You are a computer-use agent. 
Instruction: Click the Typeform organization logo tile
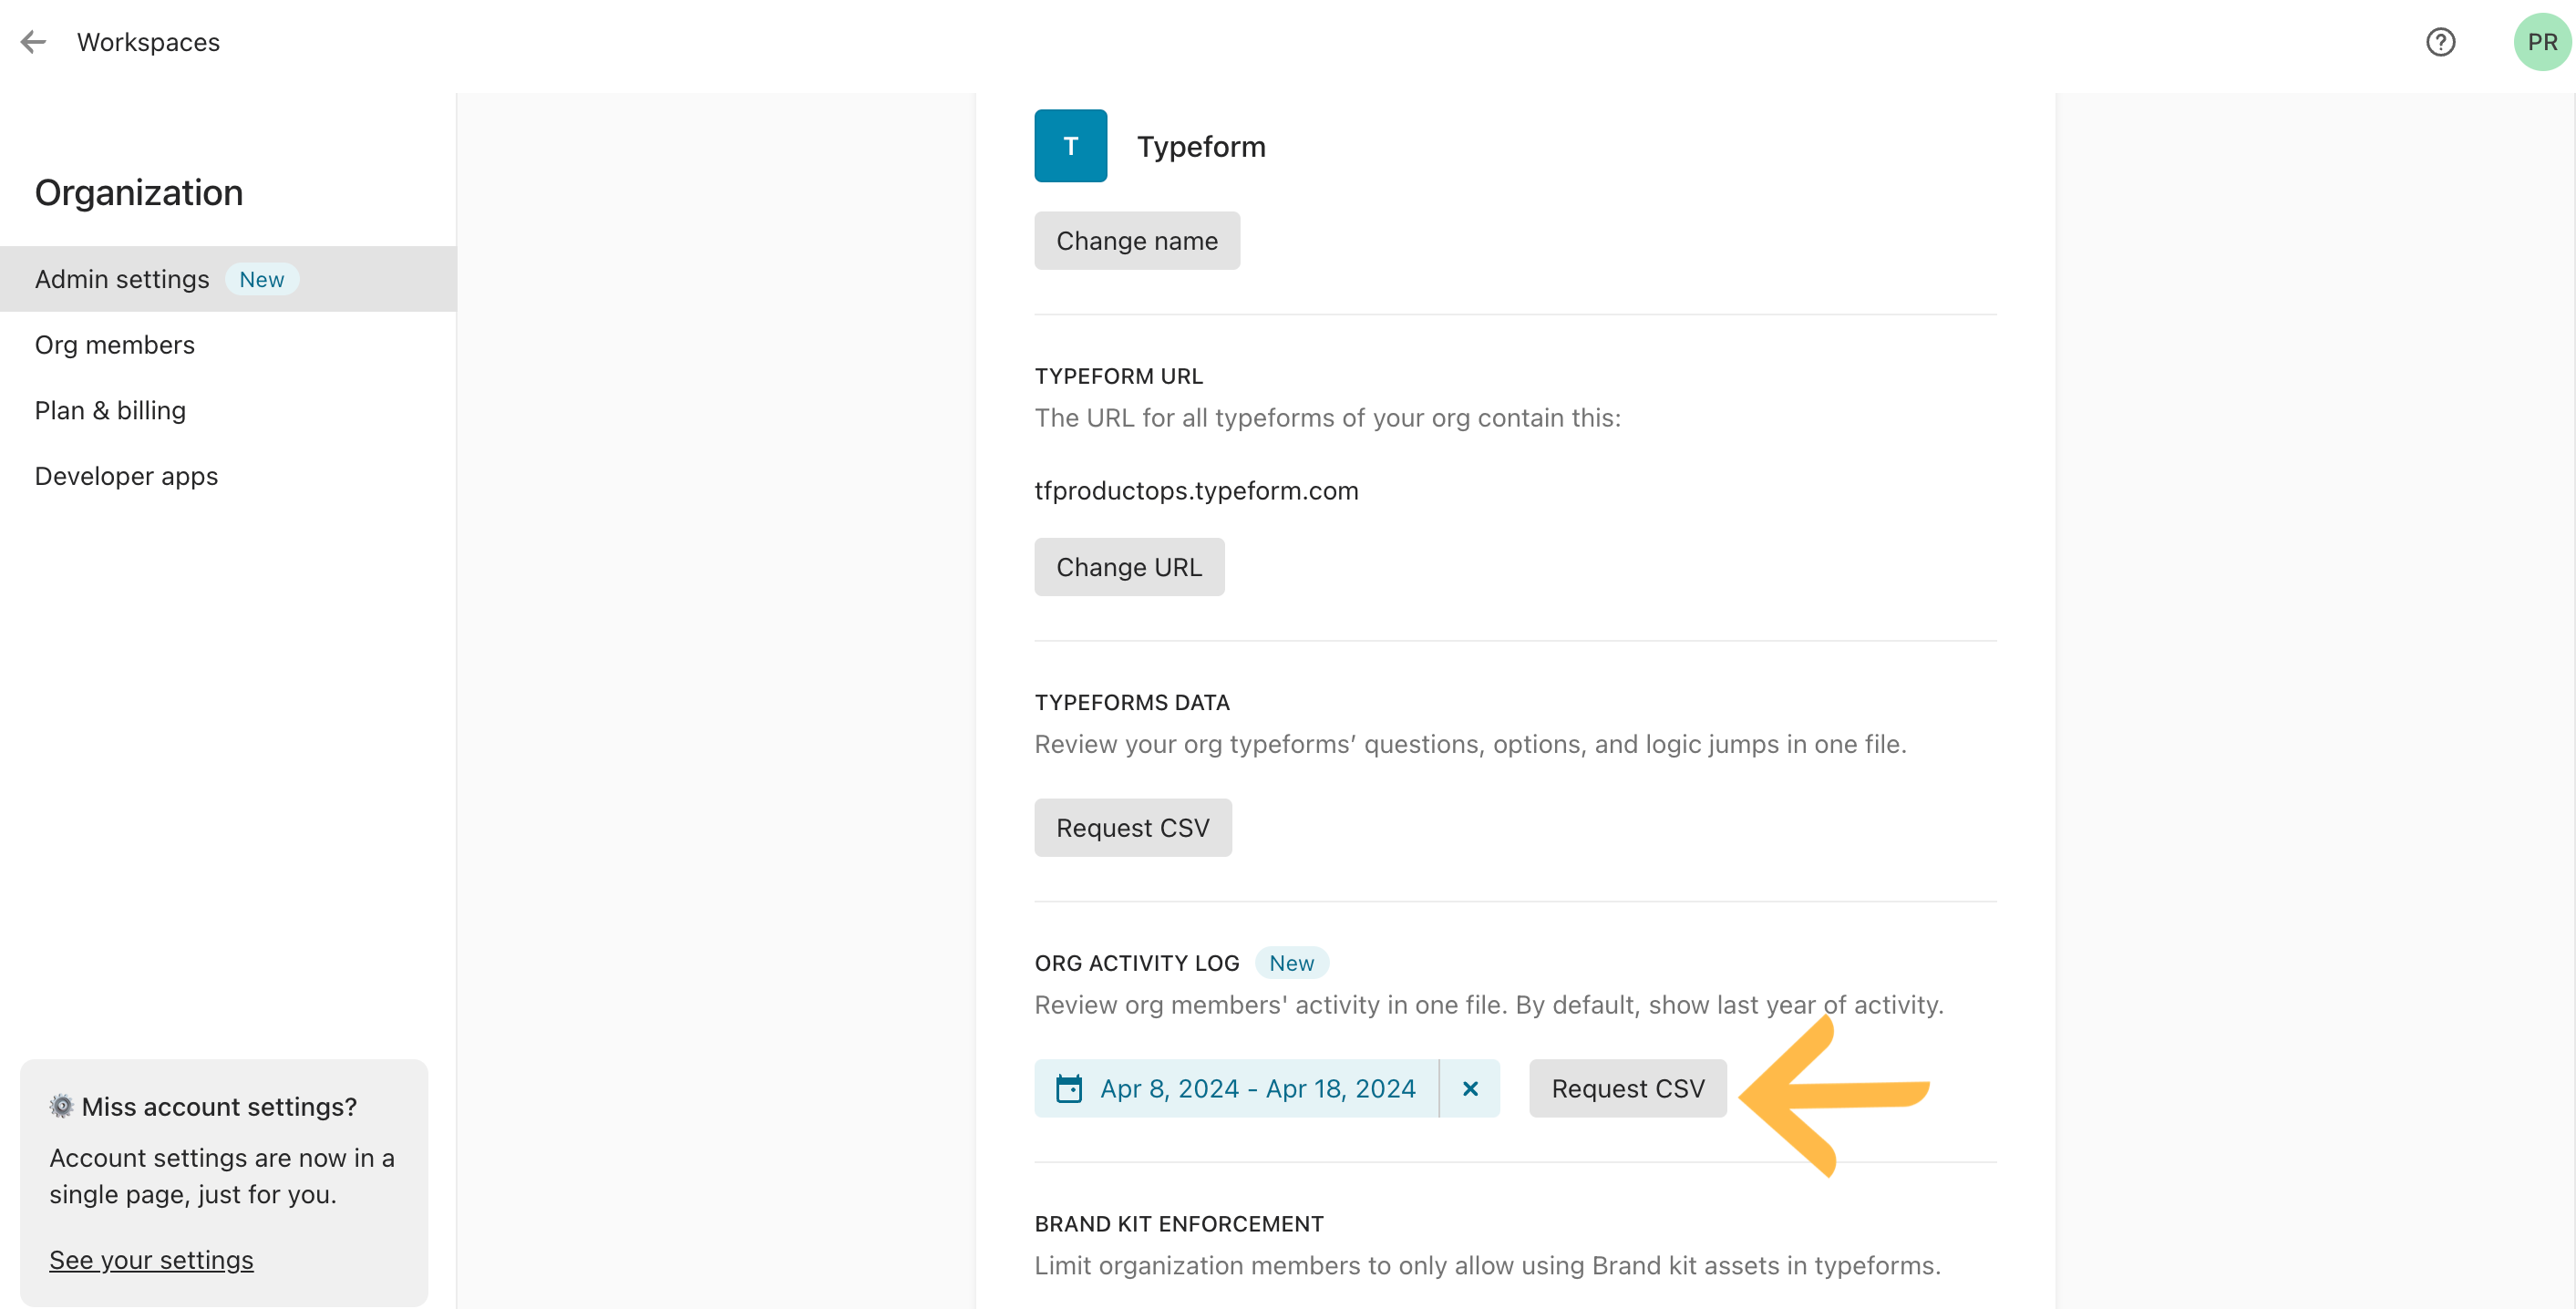pyautogui.click(x=1070, y=146)
